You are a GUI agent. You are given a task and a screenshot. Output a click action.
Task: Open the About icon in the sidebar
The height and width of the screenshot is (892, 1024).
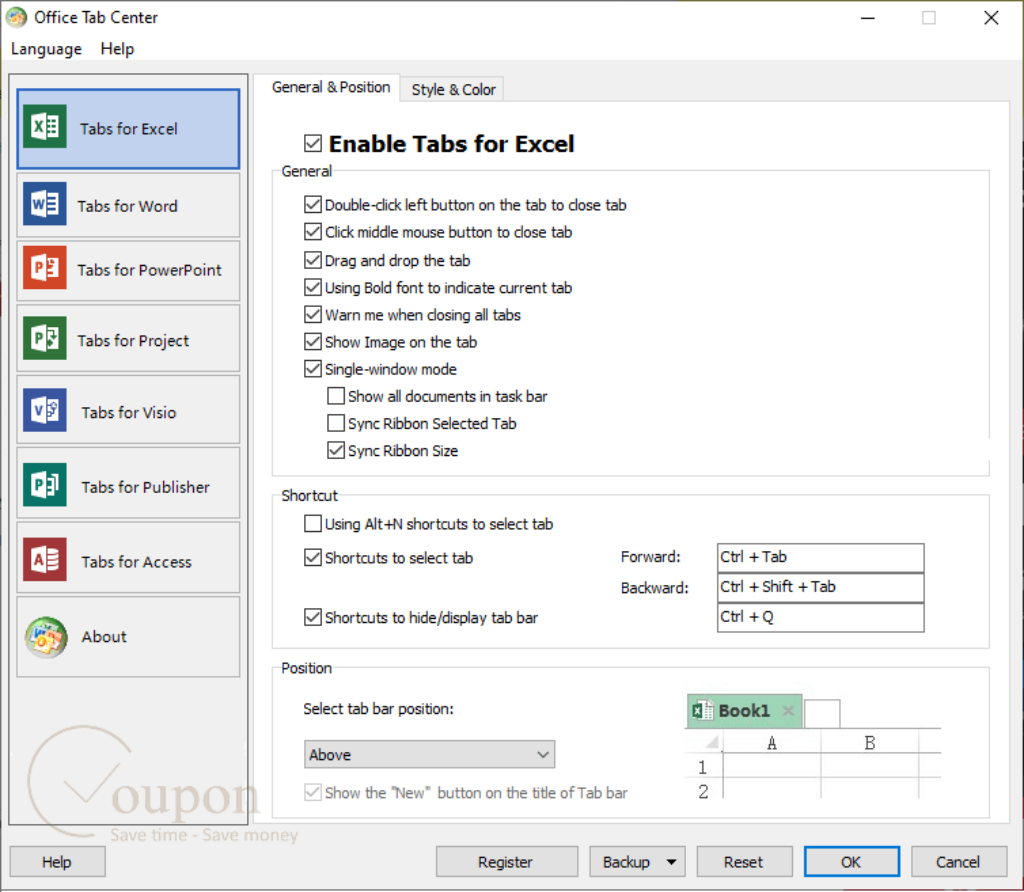46,637
